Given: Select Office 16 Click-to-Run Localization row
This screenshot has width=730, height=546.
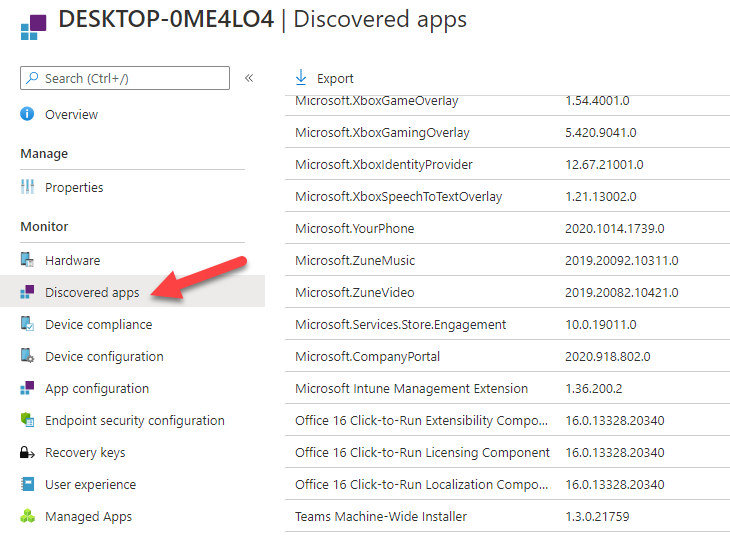Looking at the screenshot, I should click(x=507, y=485).
